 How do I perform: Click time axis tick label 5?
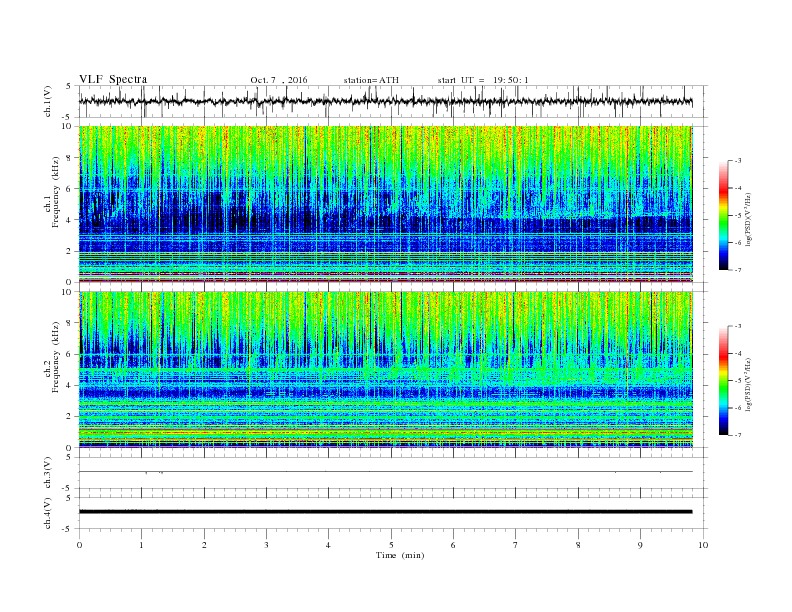coord(391,545)
